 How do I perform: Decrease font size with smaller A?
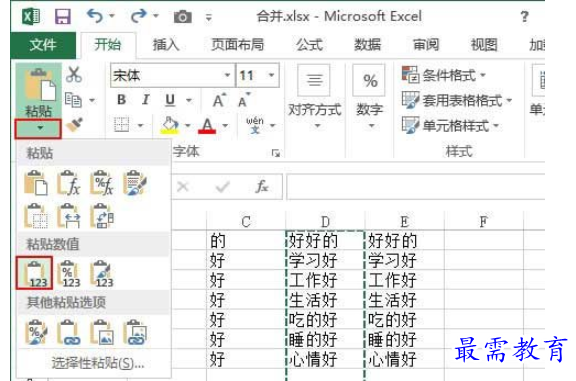244,100
